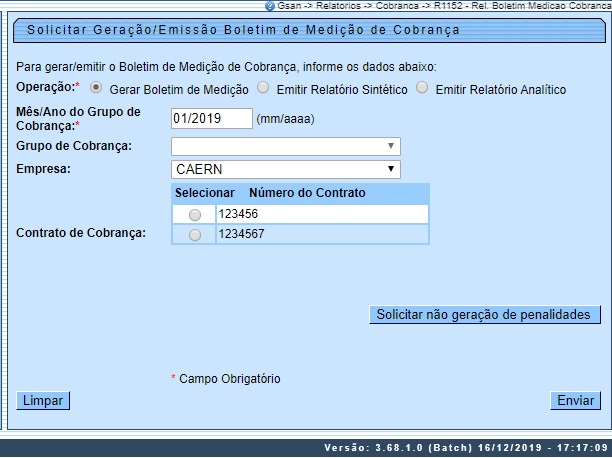Viewport: 612px width, 458px height.
Task: Select contract 123456 radio button
Action: [194, 214]
